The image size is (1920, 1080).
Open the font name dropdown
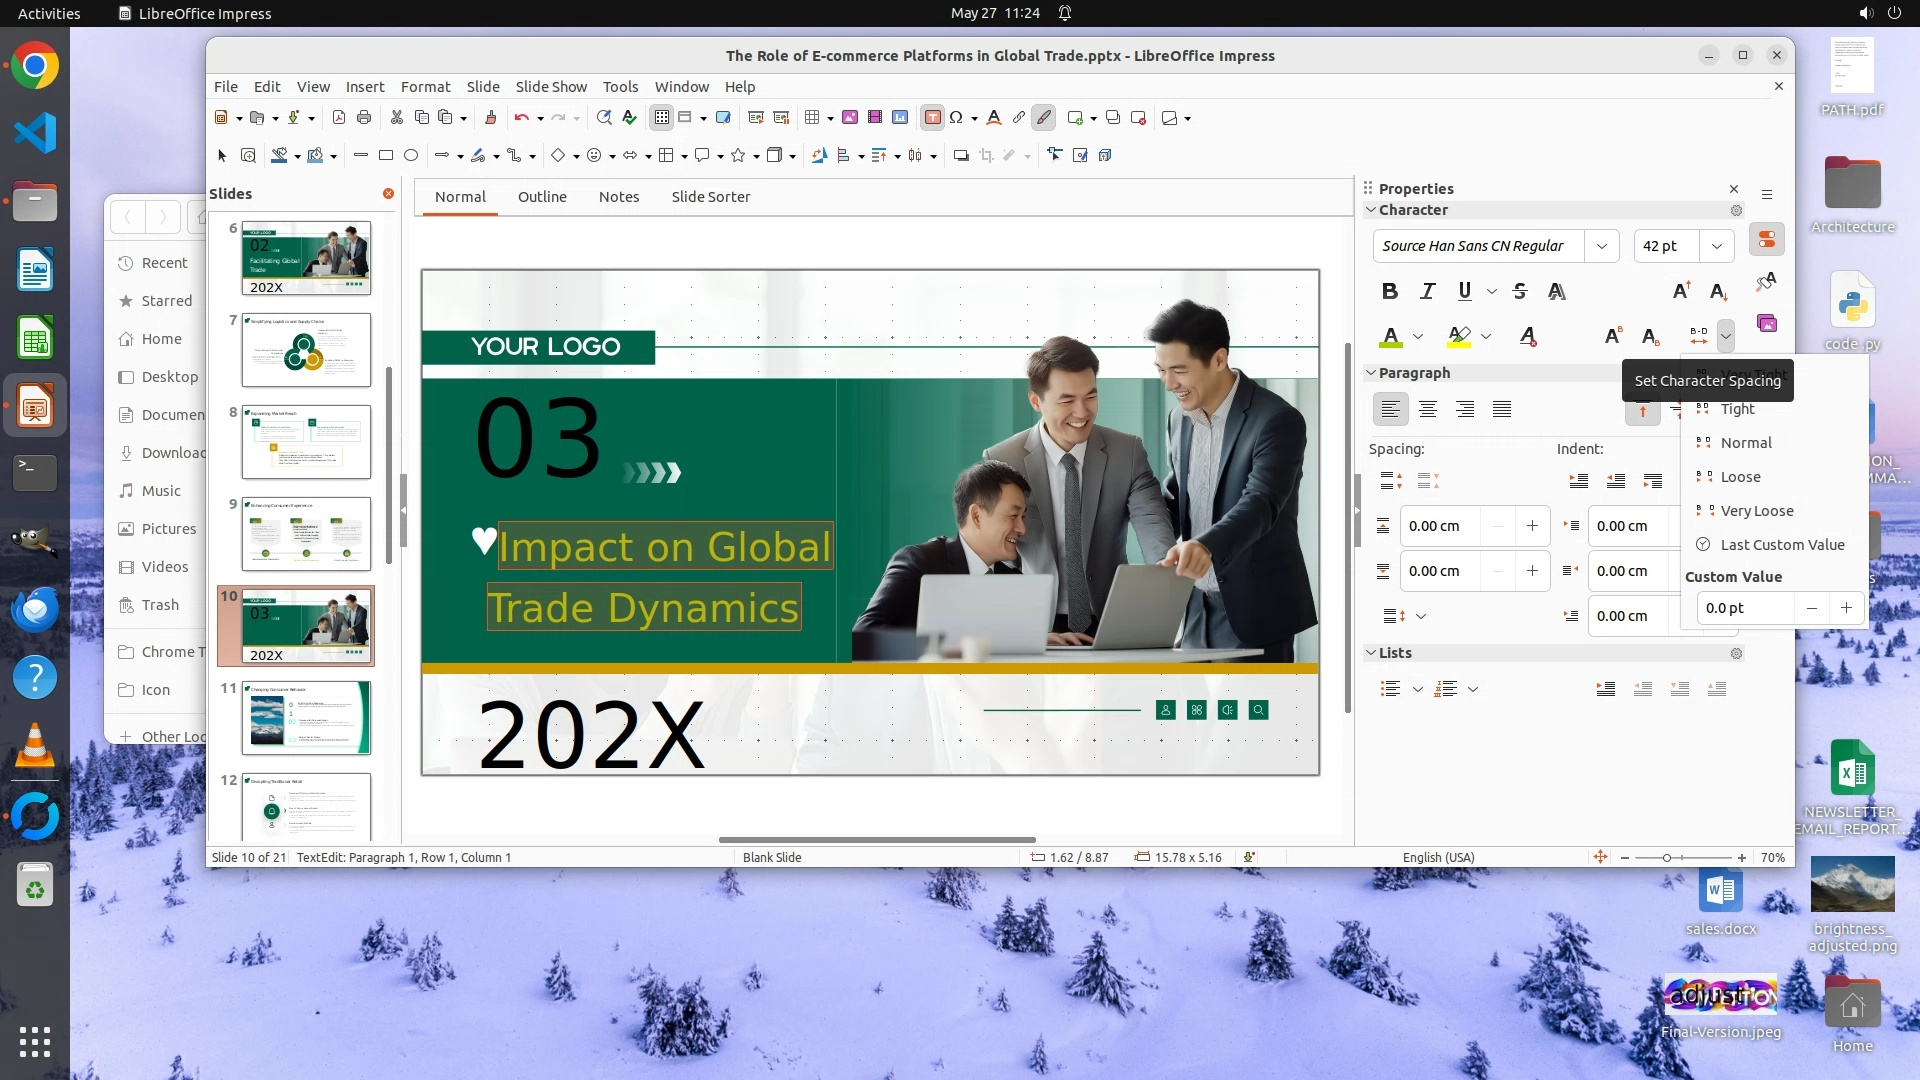[1601, 246]
